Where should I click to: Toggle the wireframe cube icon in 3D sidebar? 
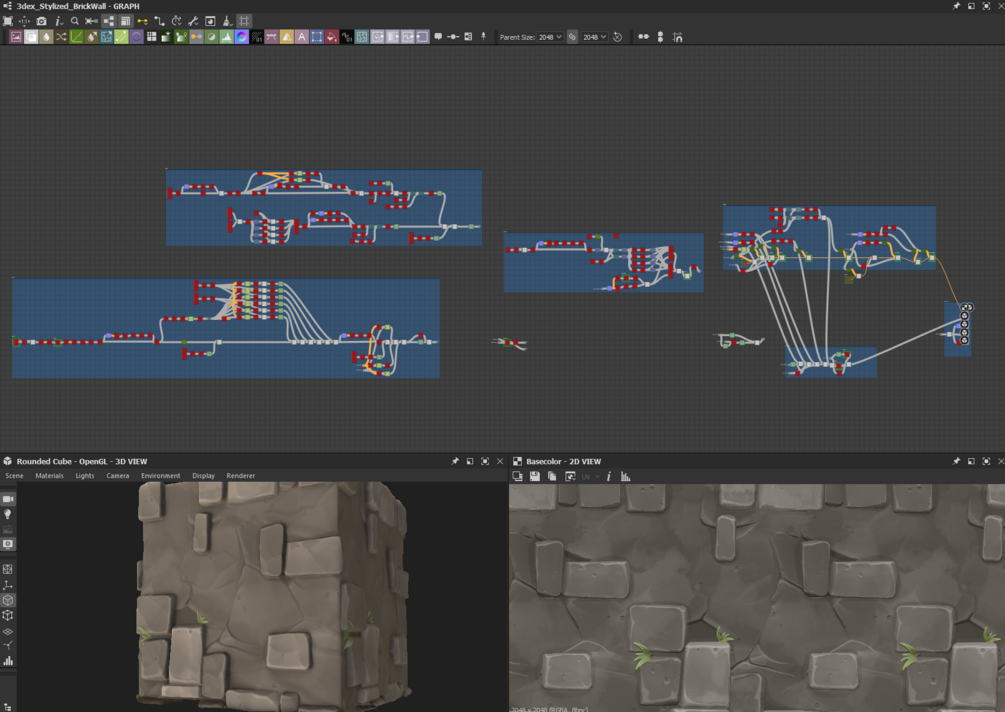(x=8, y=615)
